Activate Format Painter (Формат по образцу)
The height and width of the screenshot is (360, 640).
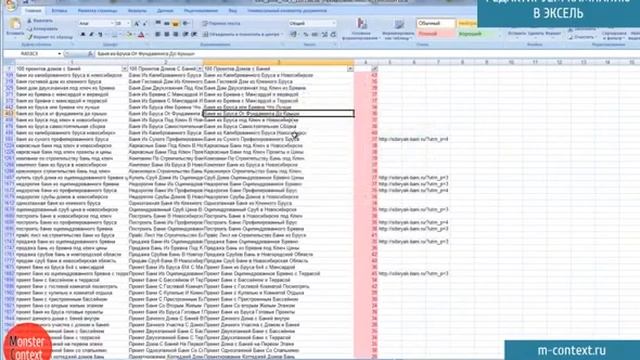click(49, 37)
